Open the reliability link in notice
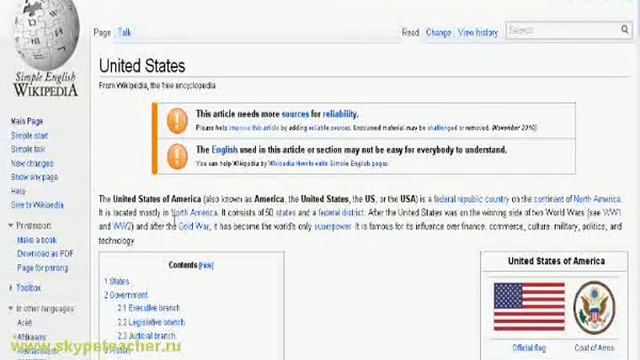The width and height of the screenshot is (640, 360). (x=340, y=114)
